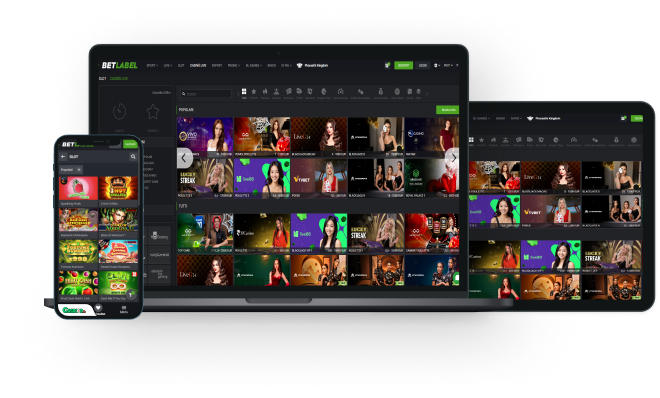Open favorites star icon in laptop sidebar
Viewport: 660px width, 398px height.
pyautogui.click(x=153, y=112)
